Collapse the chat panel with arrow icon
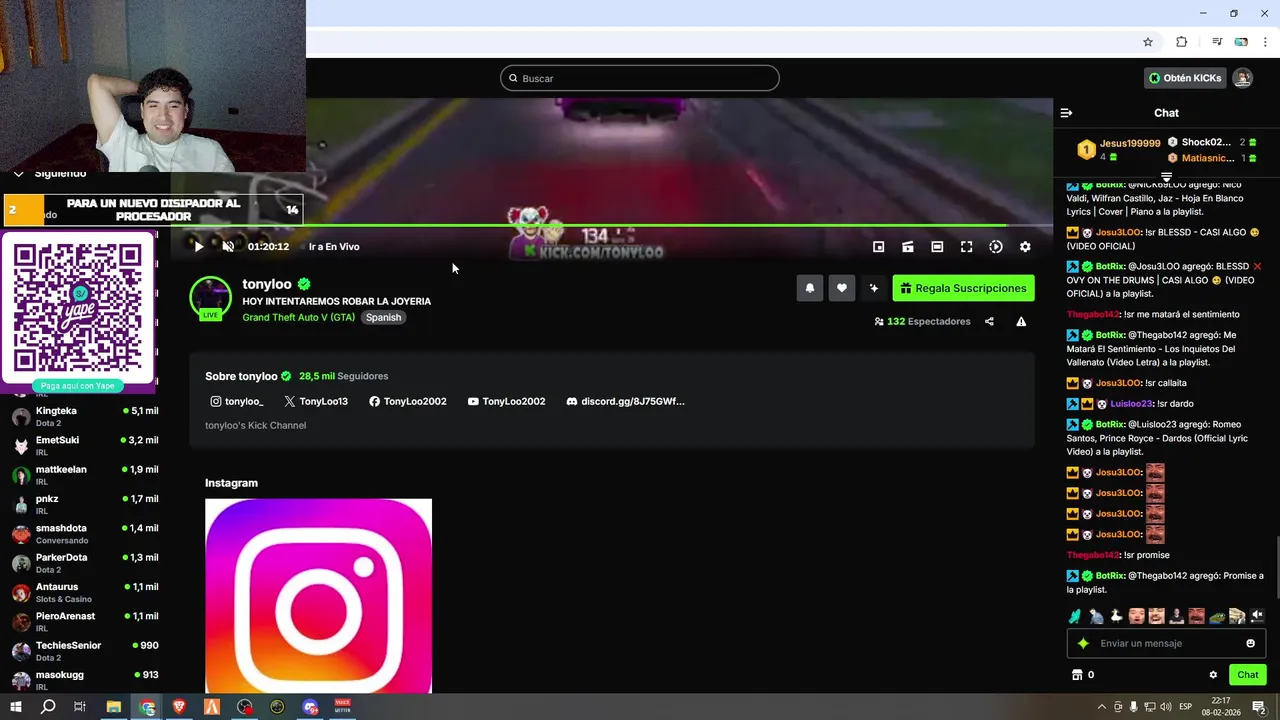This screenshot has width=1280, height=720. 1066,113
